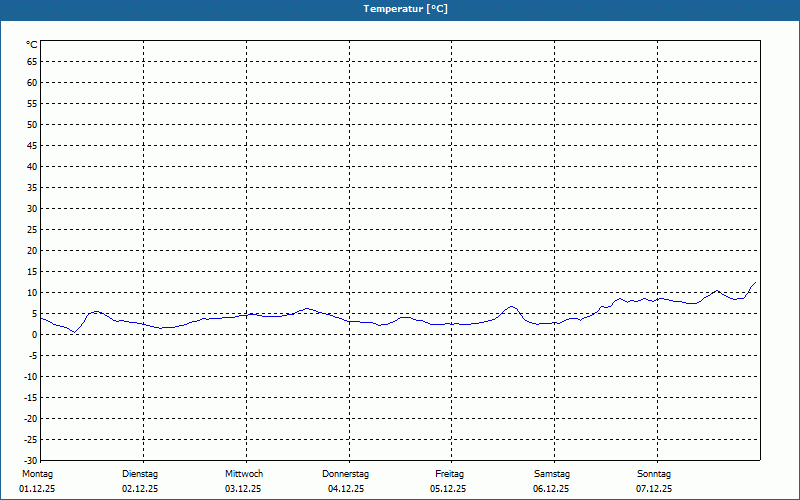The width and height of the screenshot is (800, 500).
Task: Select the 02.12.25 date label
Action: coord(140,489)
